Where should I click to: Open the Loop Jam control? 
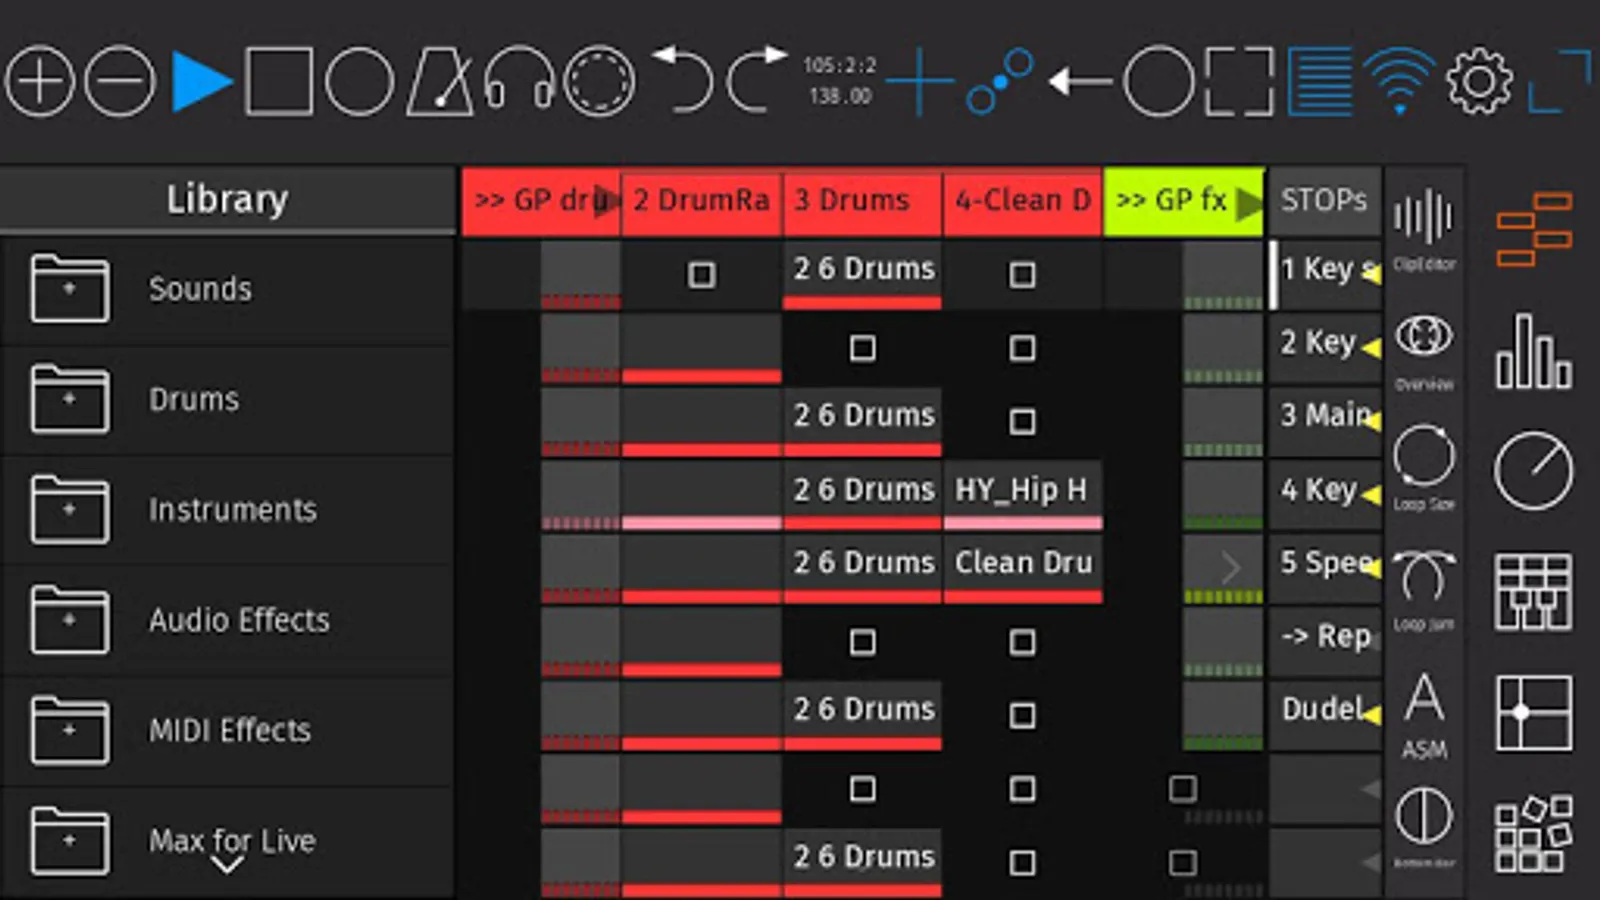click(x=1424, y=590)
